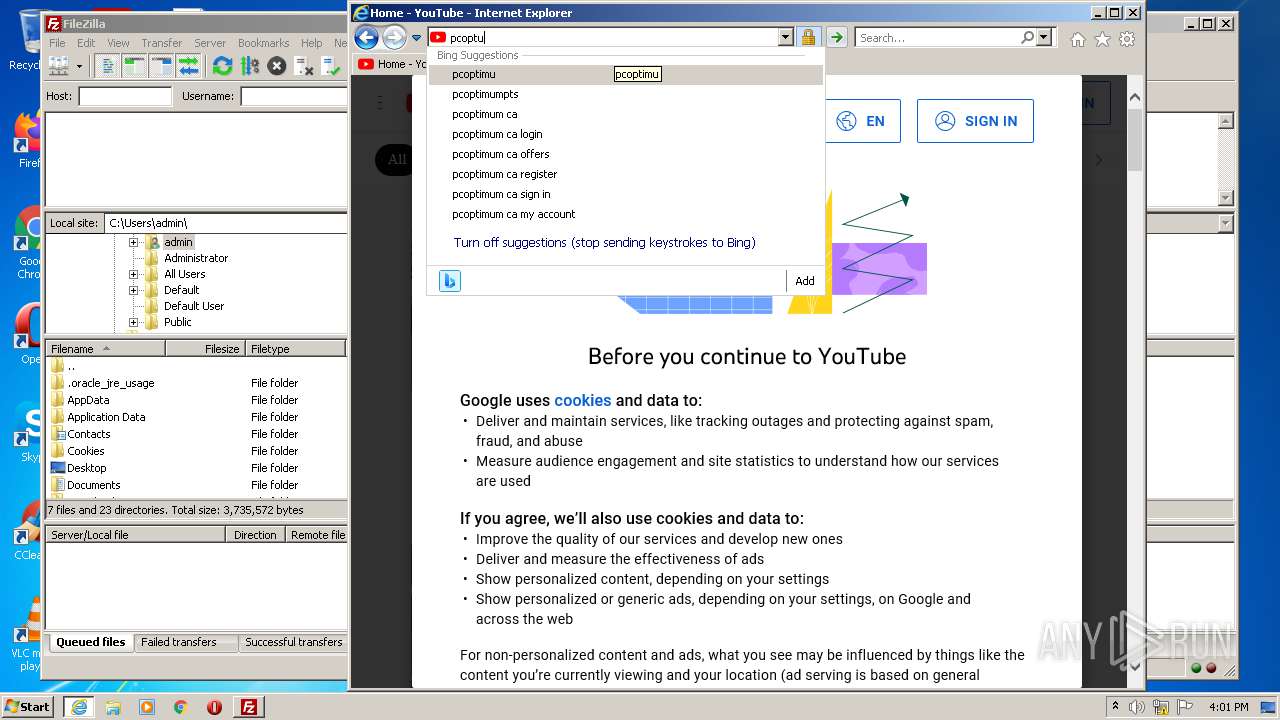1280x720 pixels.
Task: Click Internet Explorer Forward button
Action: 395,38
